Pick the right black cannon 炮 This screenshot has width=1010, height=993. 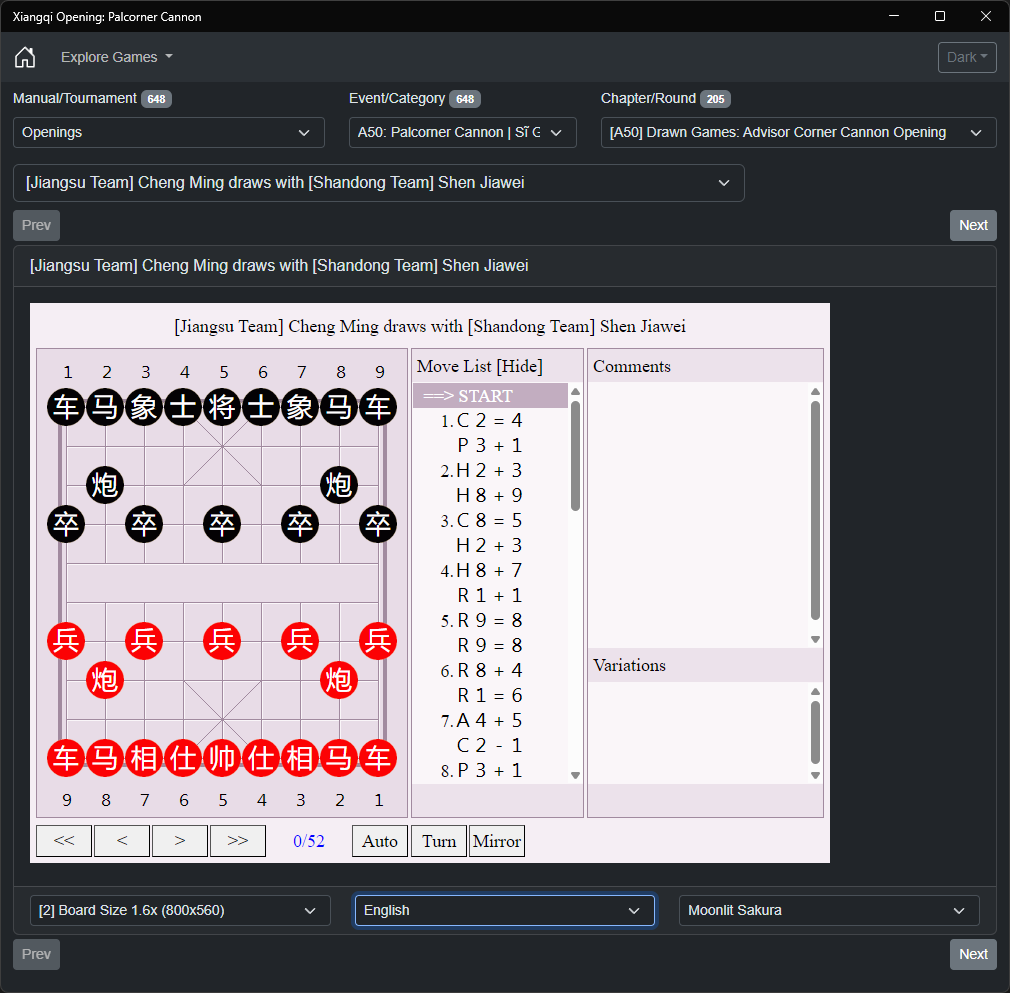coord(339,485)
